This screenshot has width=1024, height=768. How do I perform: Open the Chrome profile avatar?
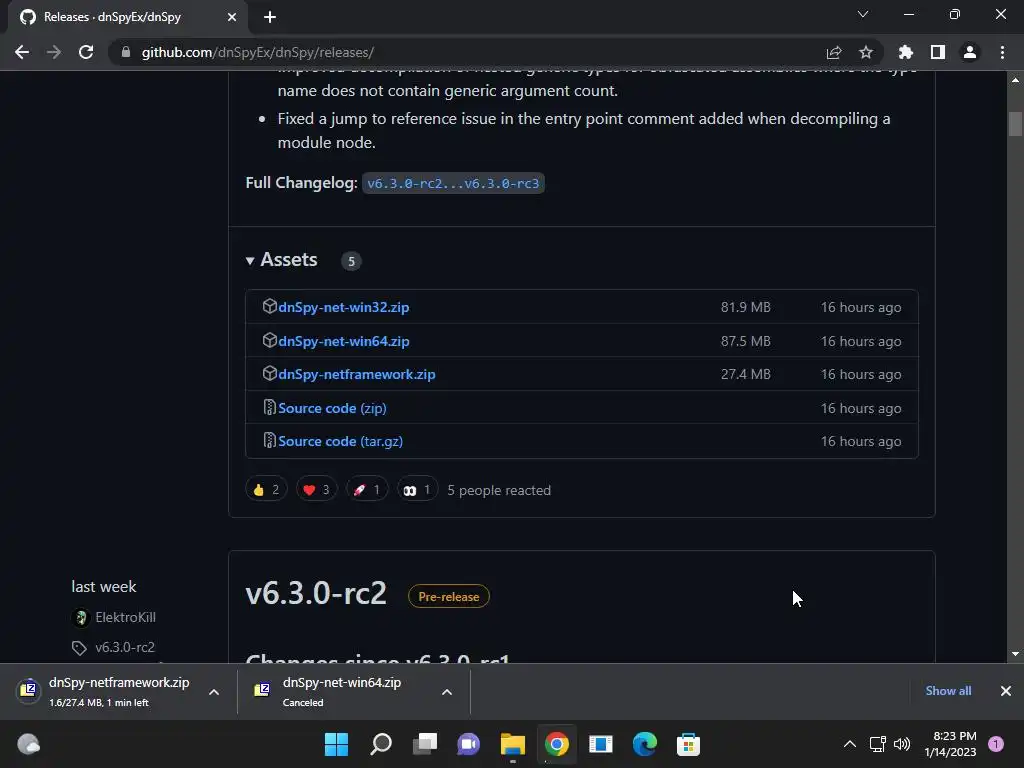(970, 52)
